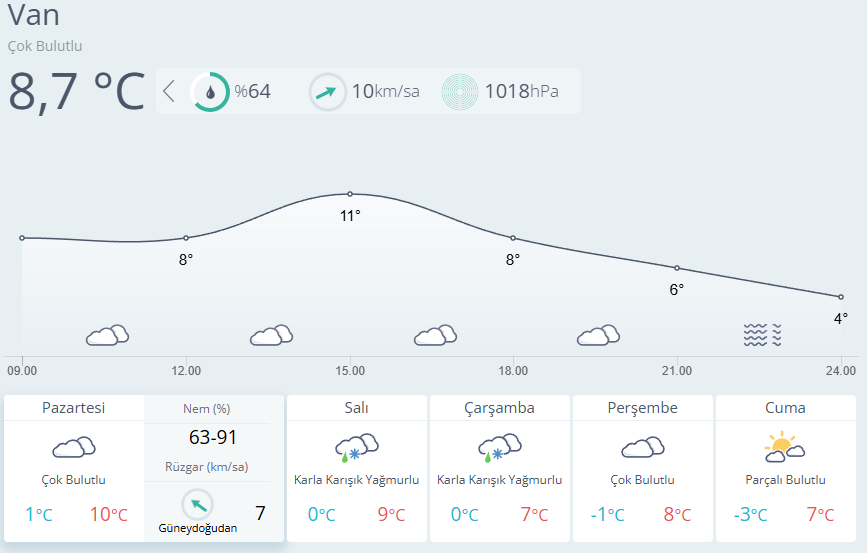Click the wind direction arrow icon
This screenshot has width=867, height=553.
[327, 92]
